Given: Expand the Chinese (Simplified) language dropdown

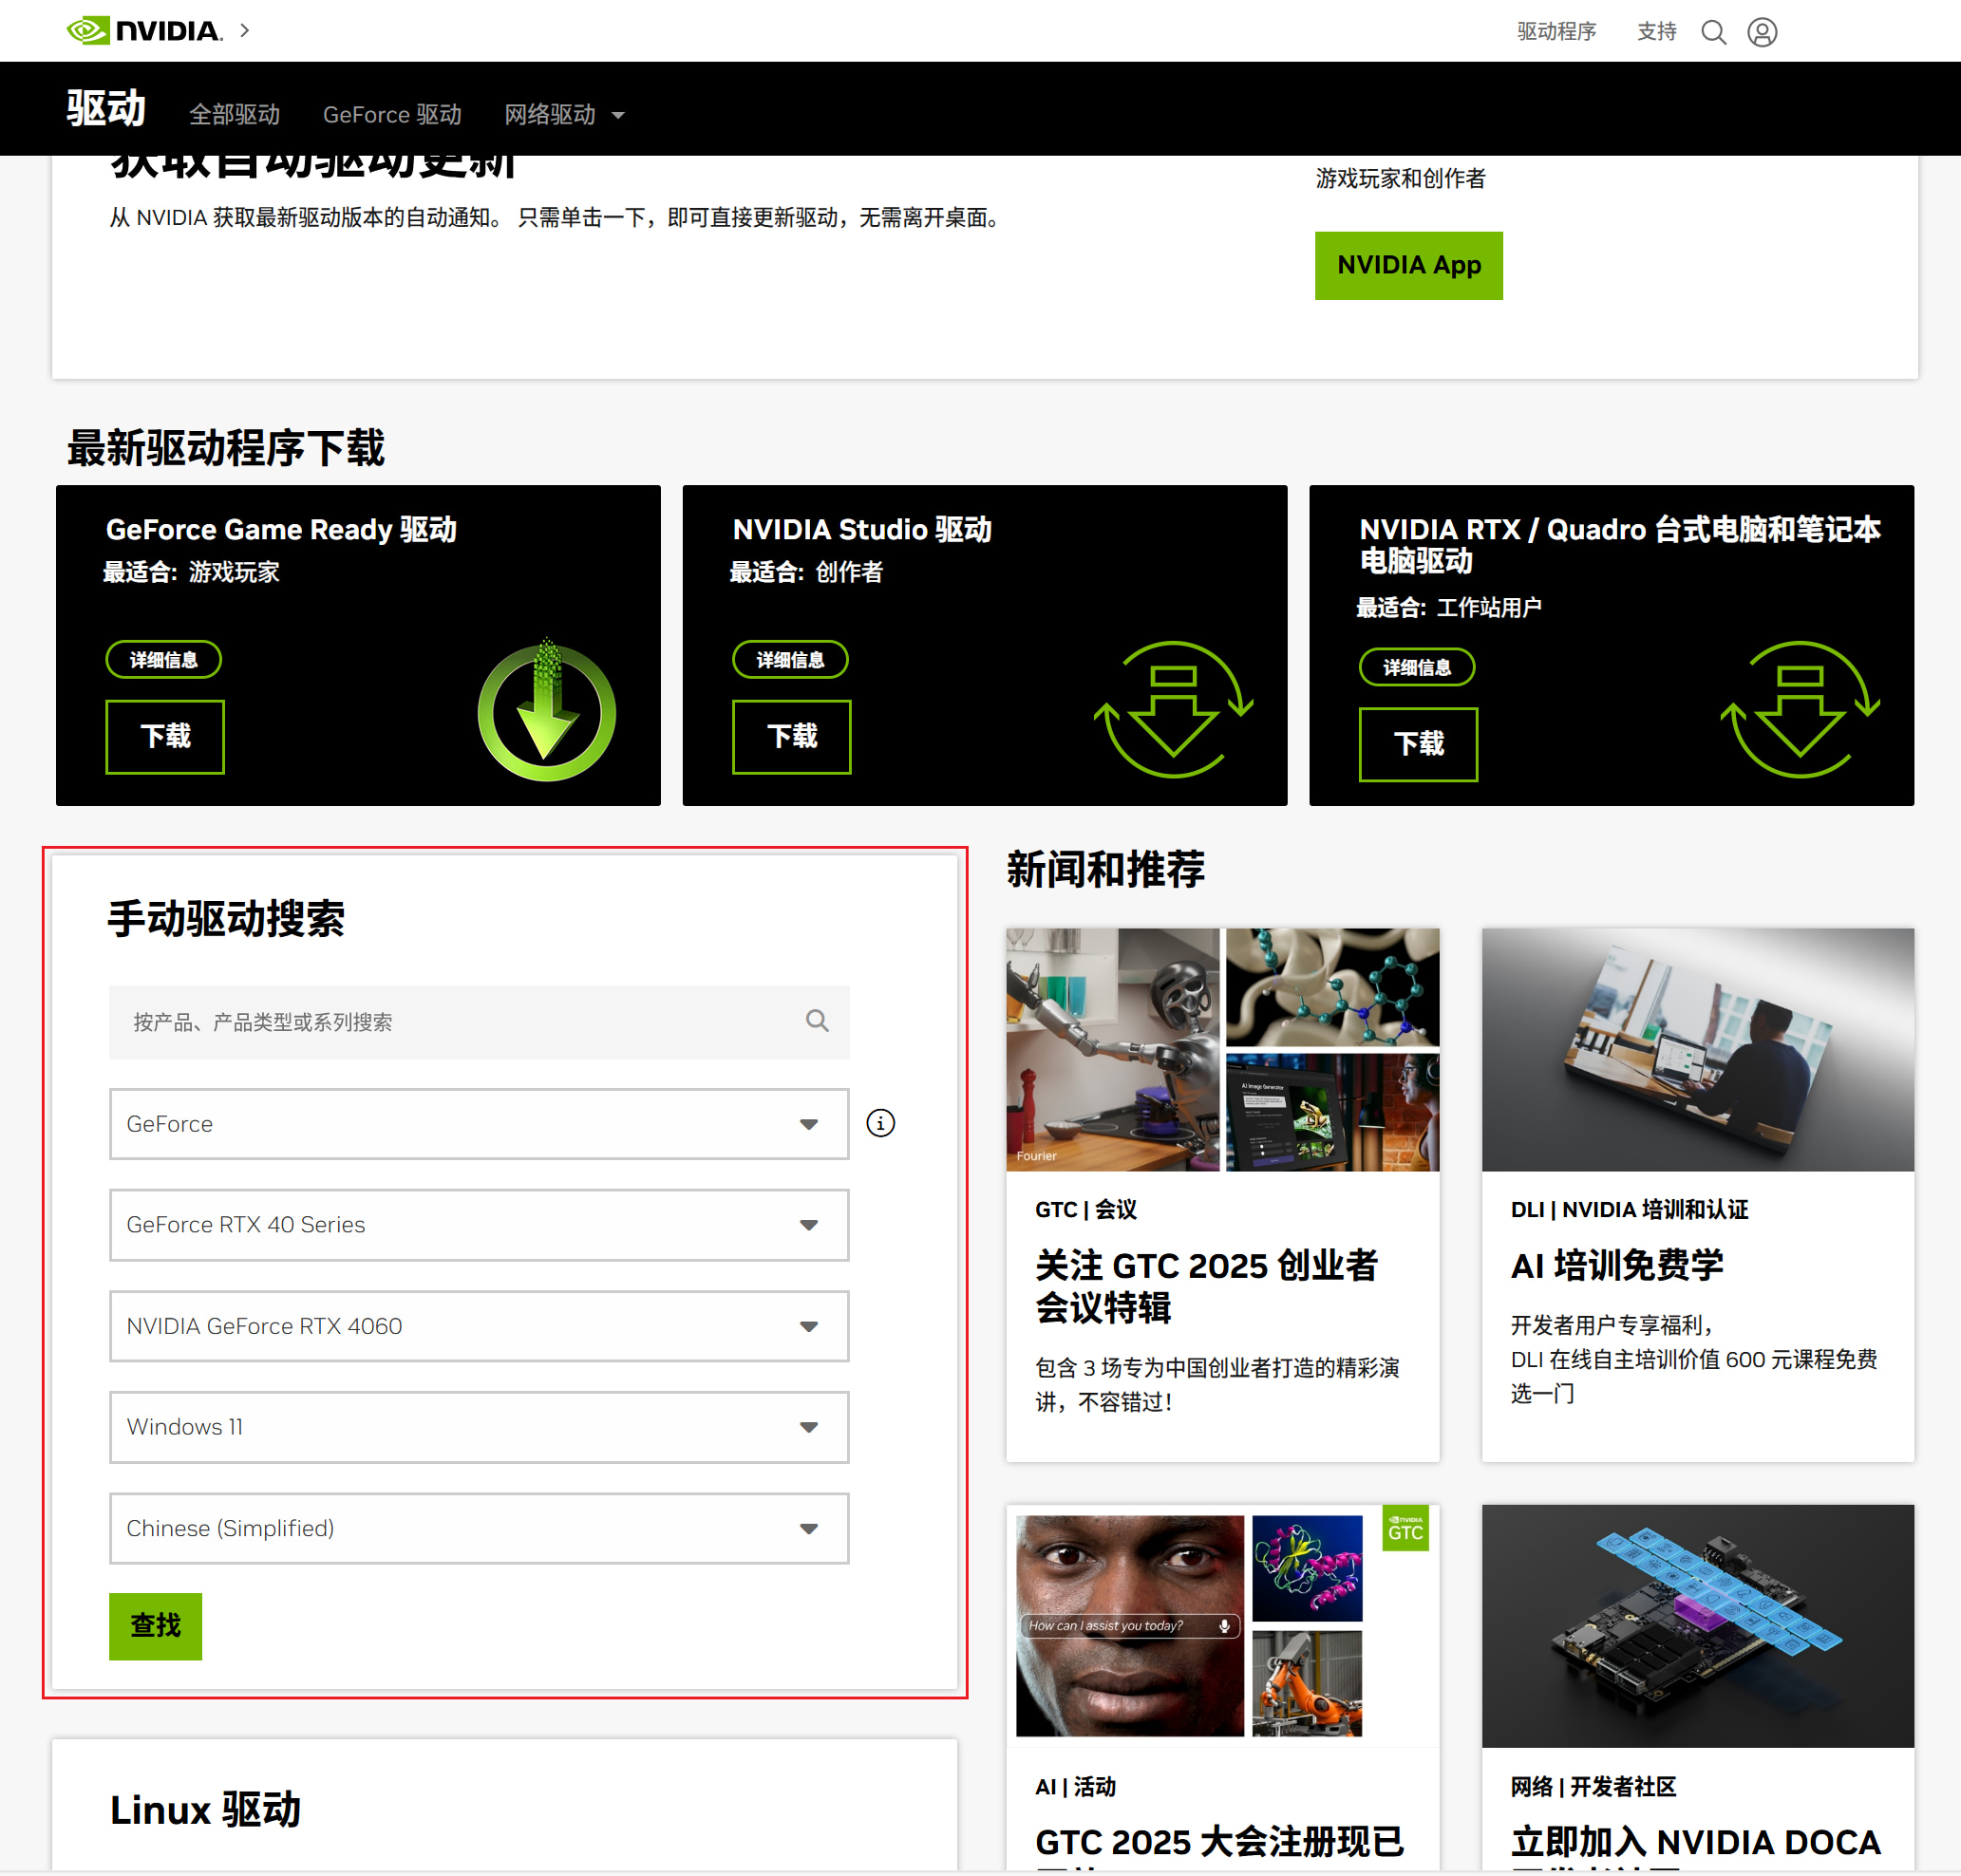Looking at the screenshot, I should (x=479, y=1528).
